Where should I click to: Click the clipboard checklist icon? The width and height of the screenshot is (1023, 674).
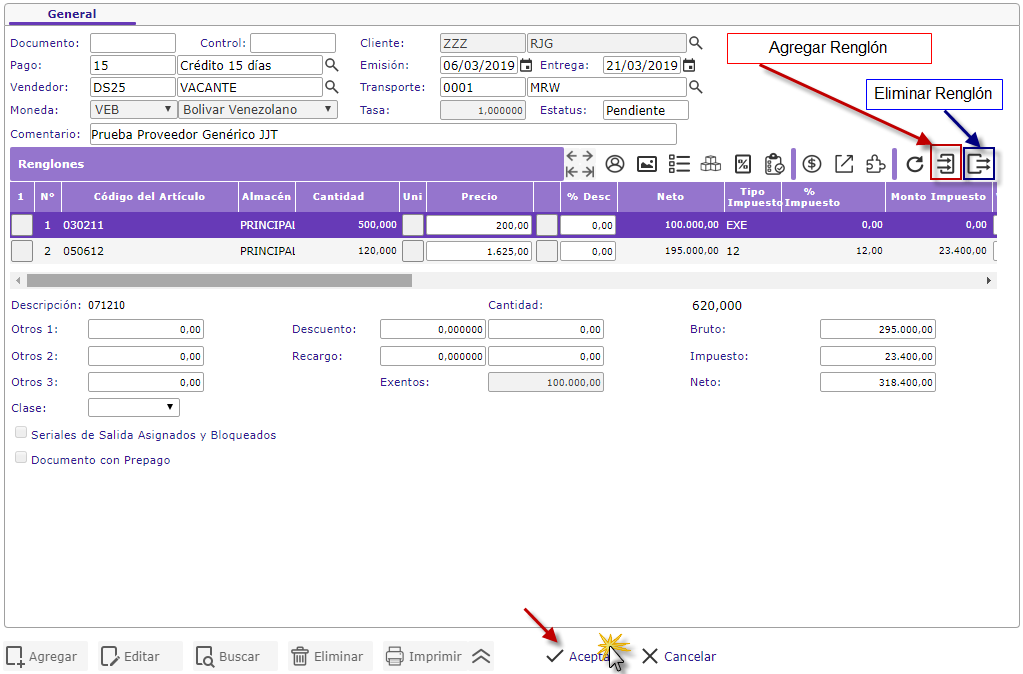pyautogui.click(x=773, y=164)
